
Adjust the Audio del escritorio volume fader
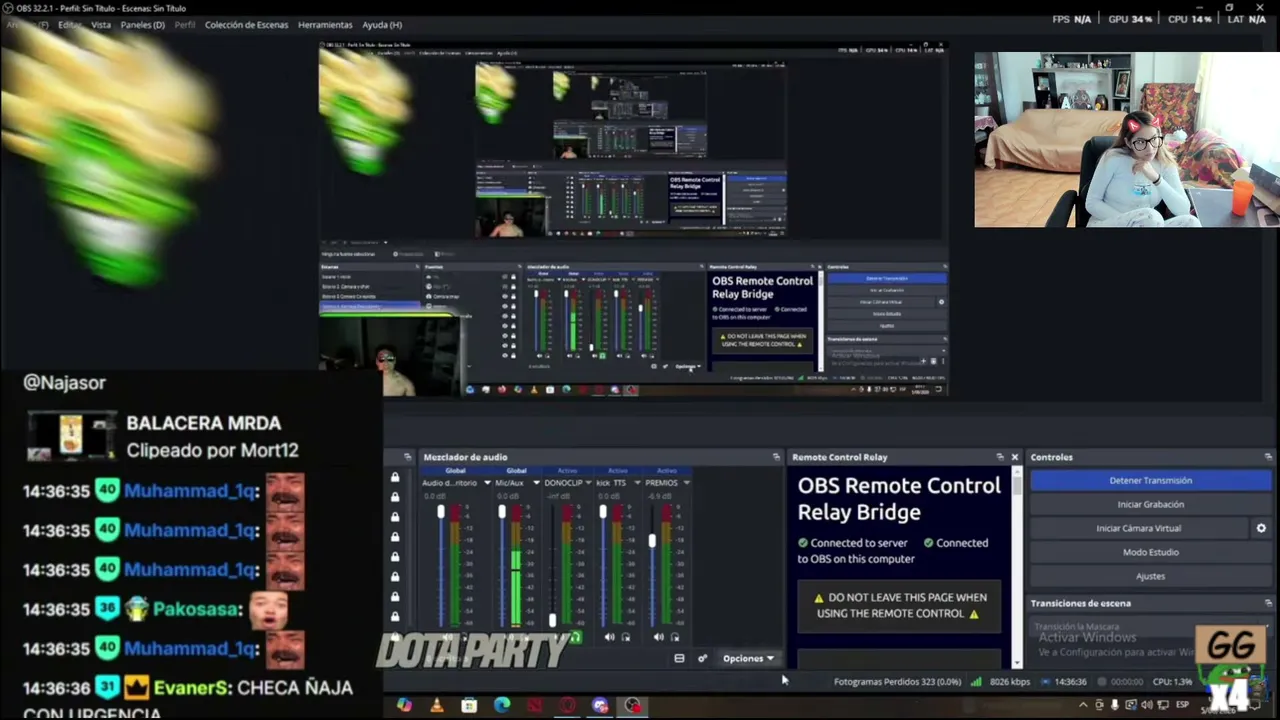tap(441, 512)
